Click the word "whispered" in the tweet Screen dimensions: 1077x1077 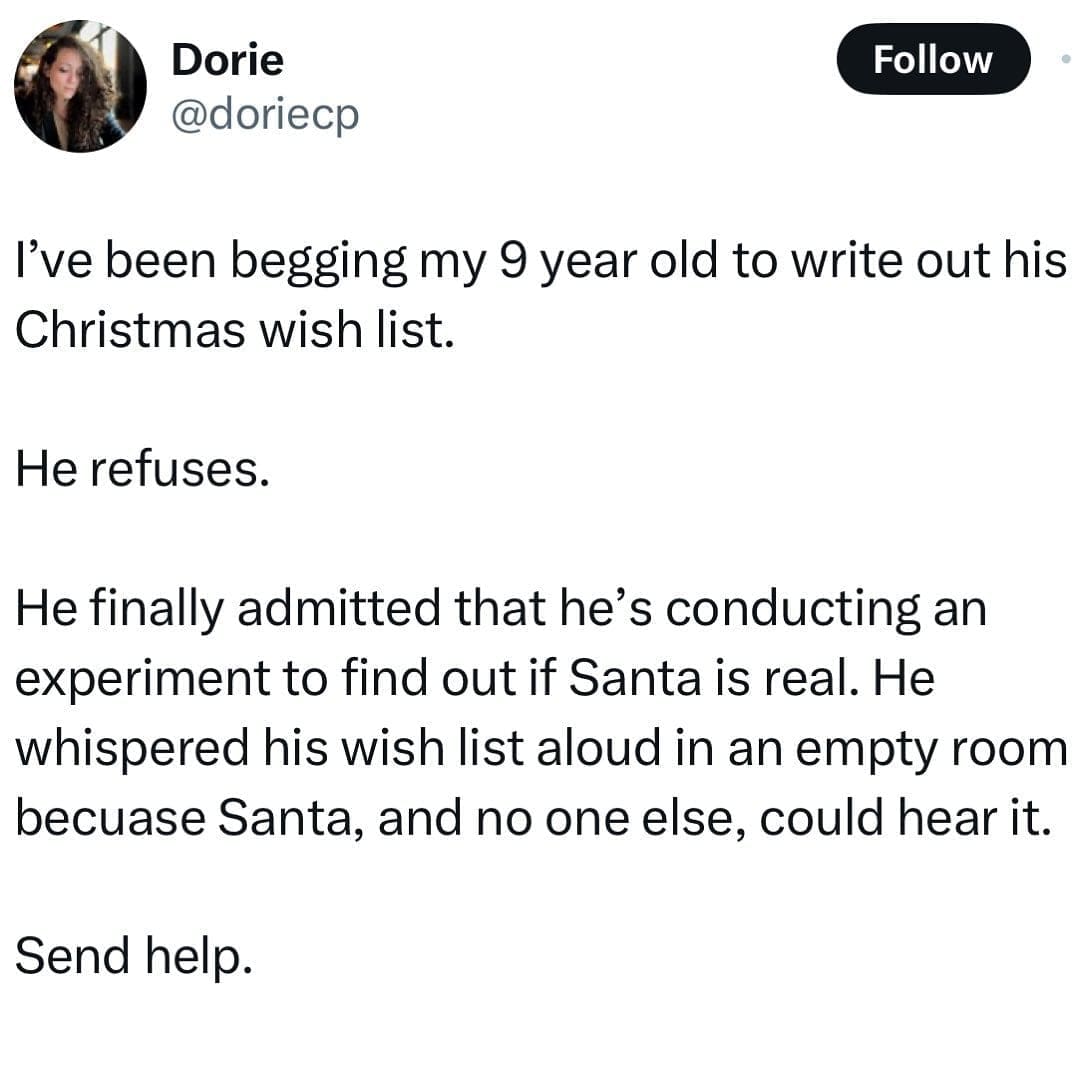click(128, 748)
